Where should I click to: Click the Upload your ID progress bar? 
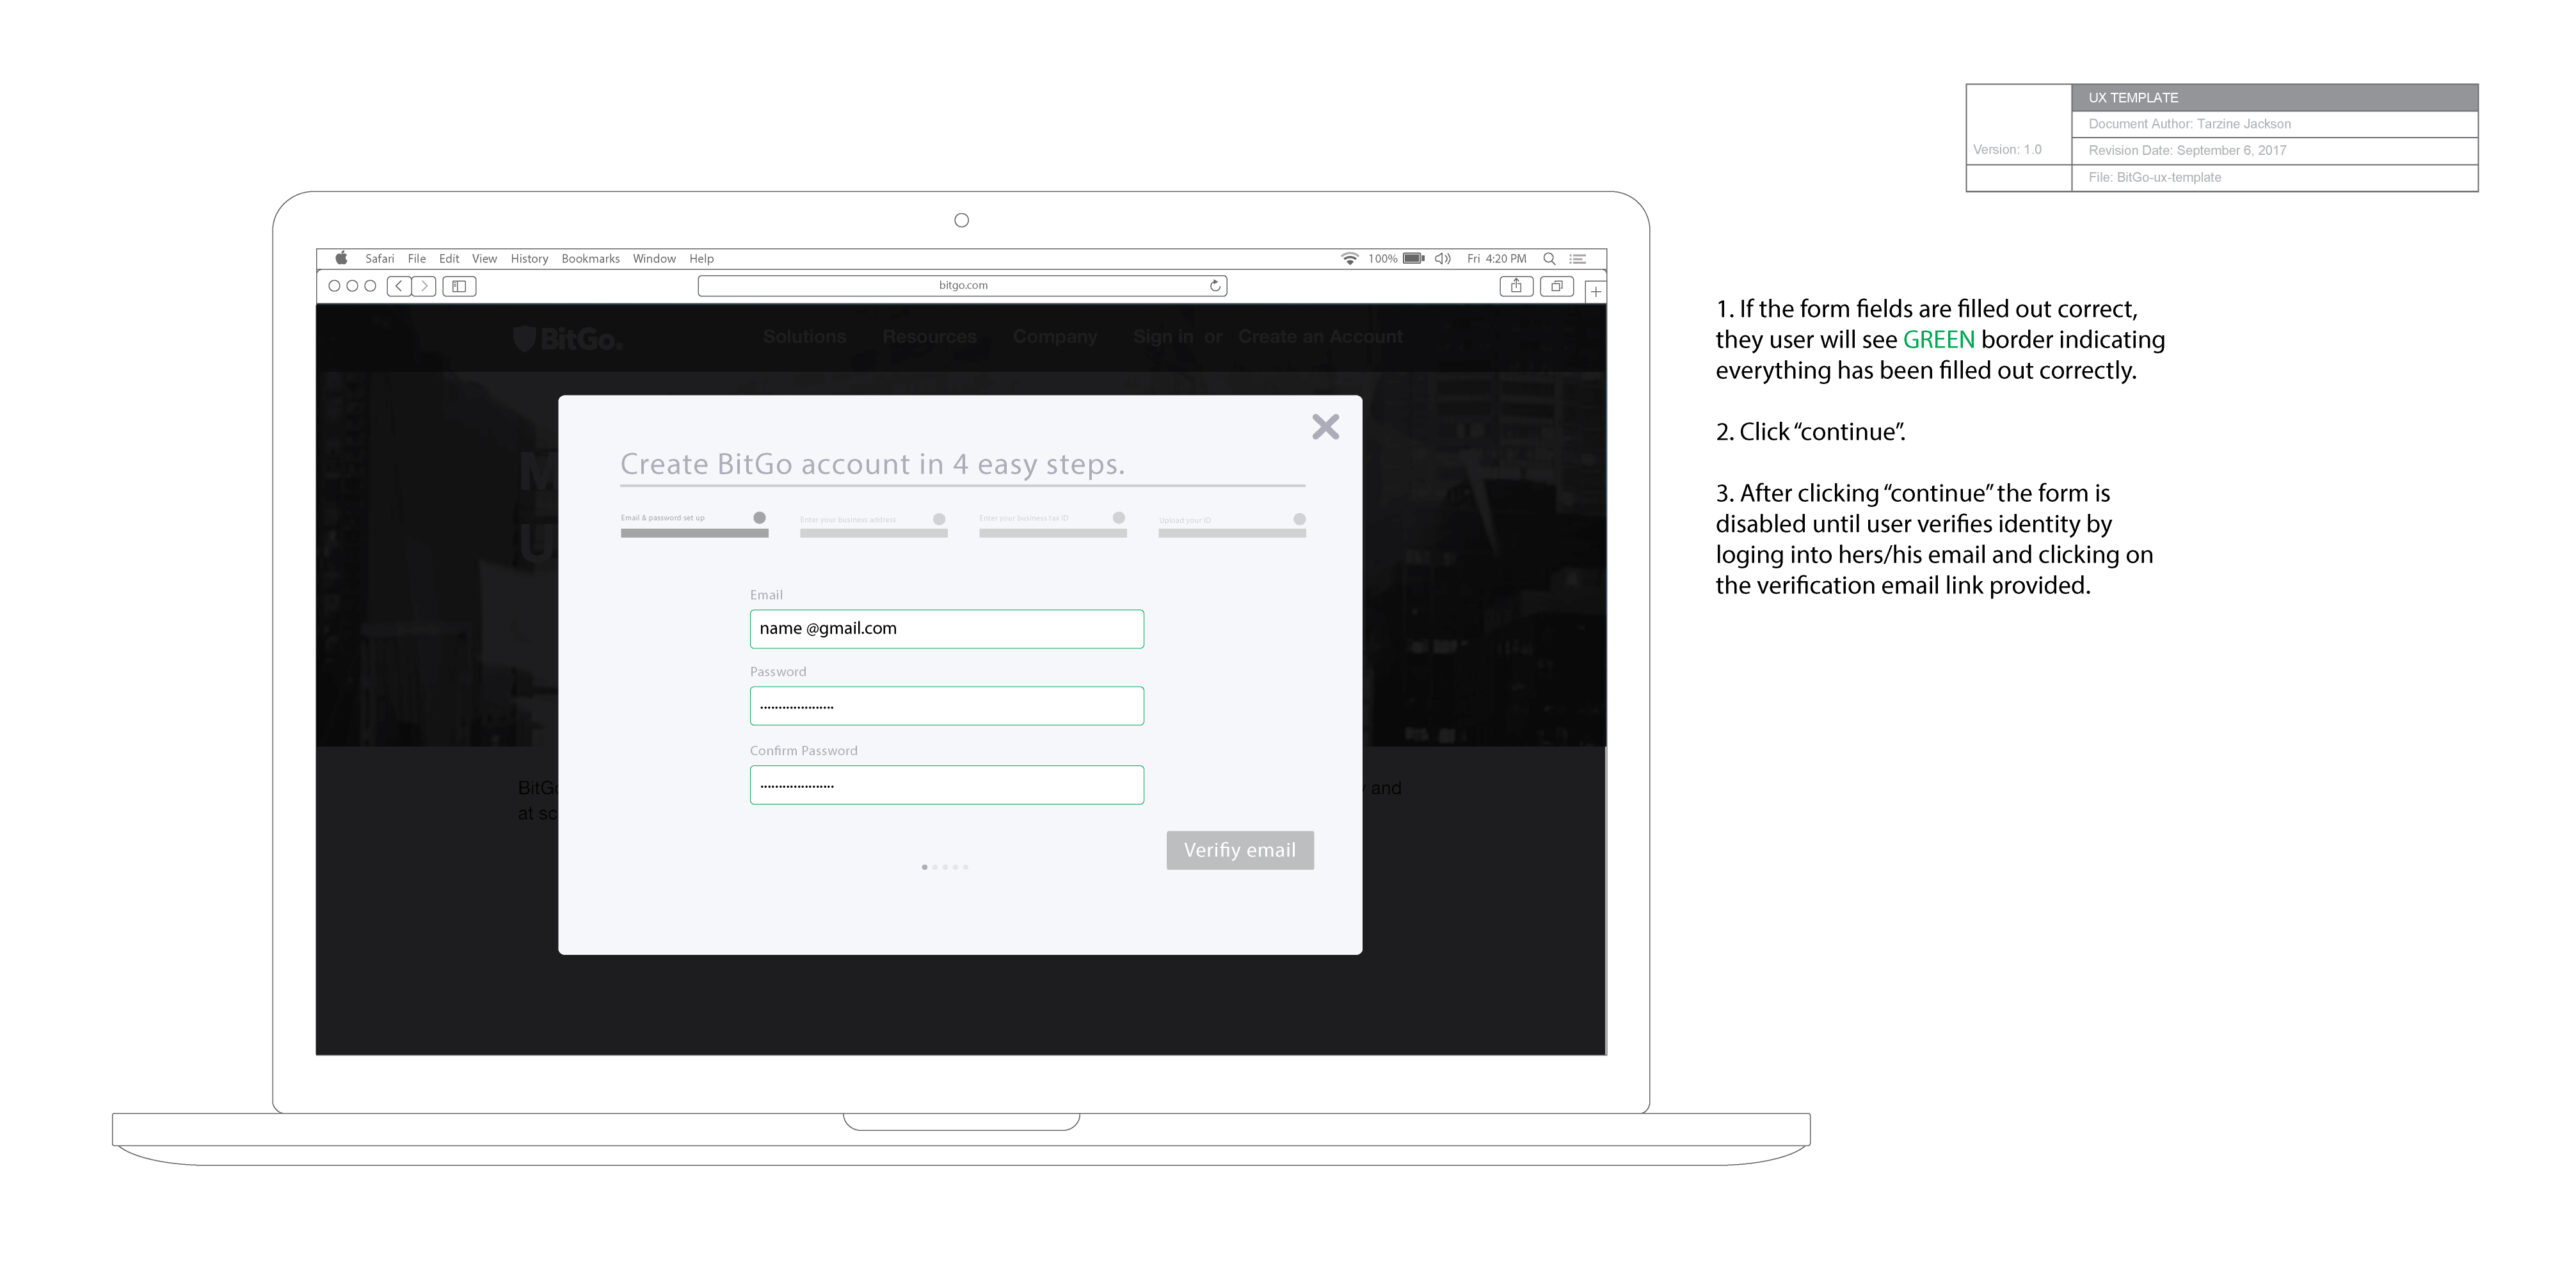1232,533
